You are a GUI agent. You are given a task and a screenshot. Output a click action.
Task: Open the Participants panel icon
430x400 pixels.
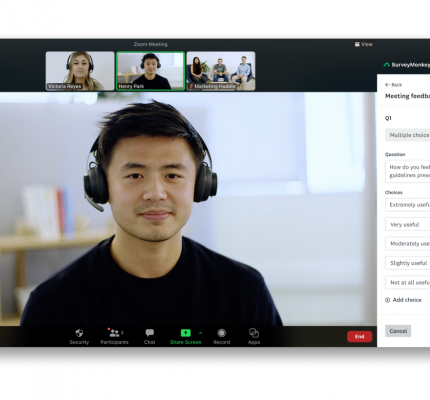click(114, 333)
